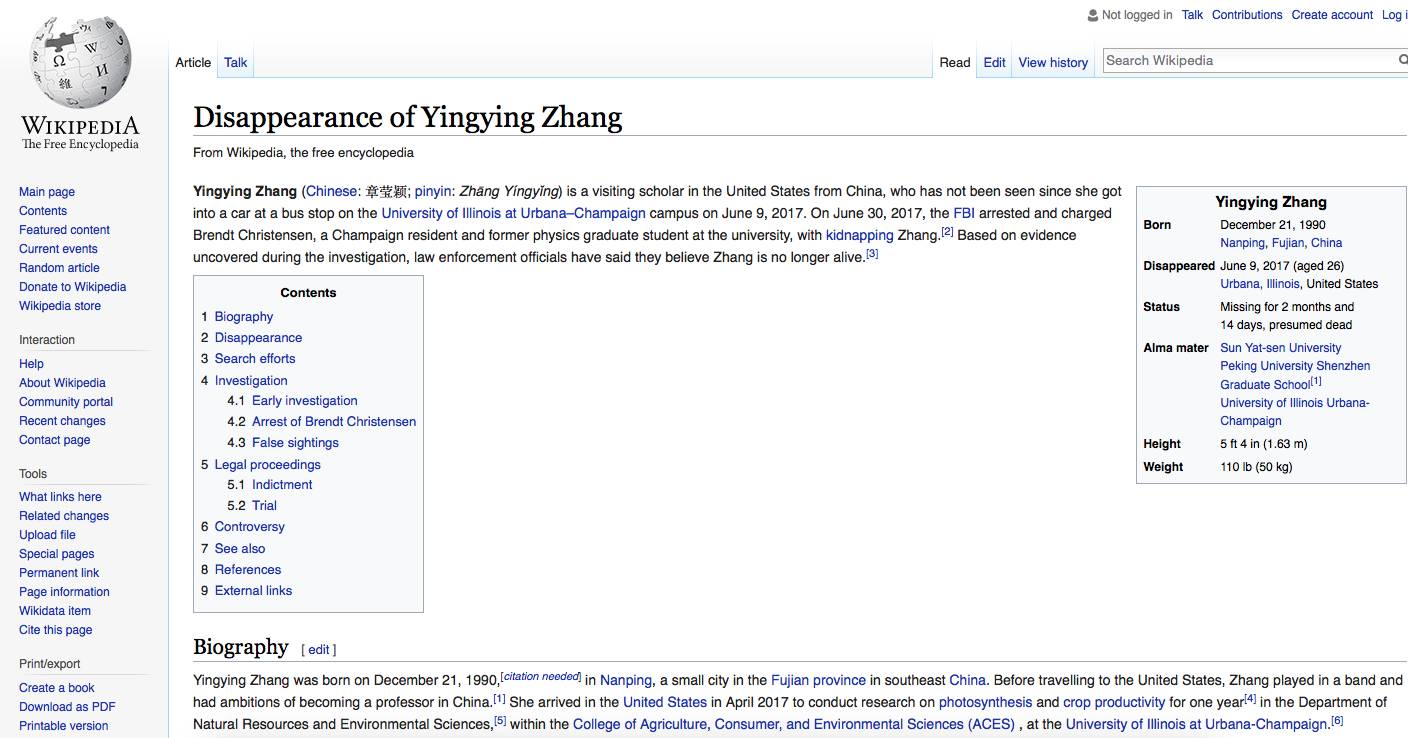Image resolution: width=1408 pixels, height=738 pixels.
Task: Open Urbana, Illinois link in infobox
Action: coord(1260,284)
